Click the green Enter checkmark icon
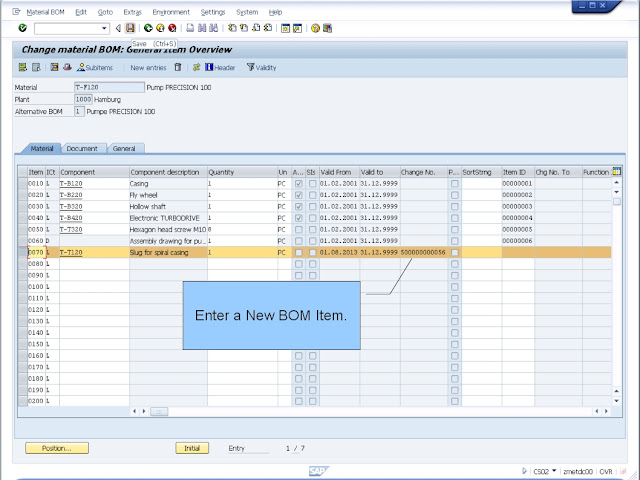This screenshot has height=480, width=640. (23, 28)
